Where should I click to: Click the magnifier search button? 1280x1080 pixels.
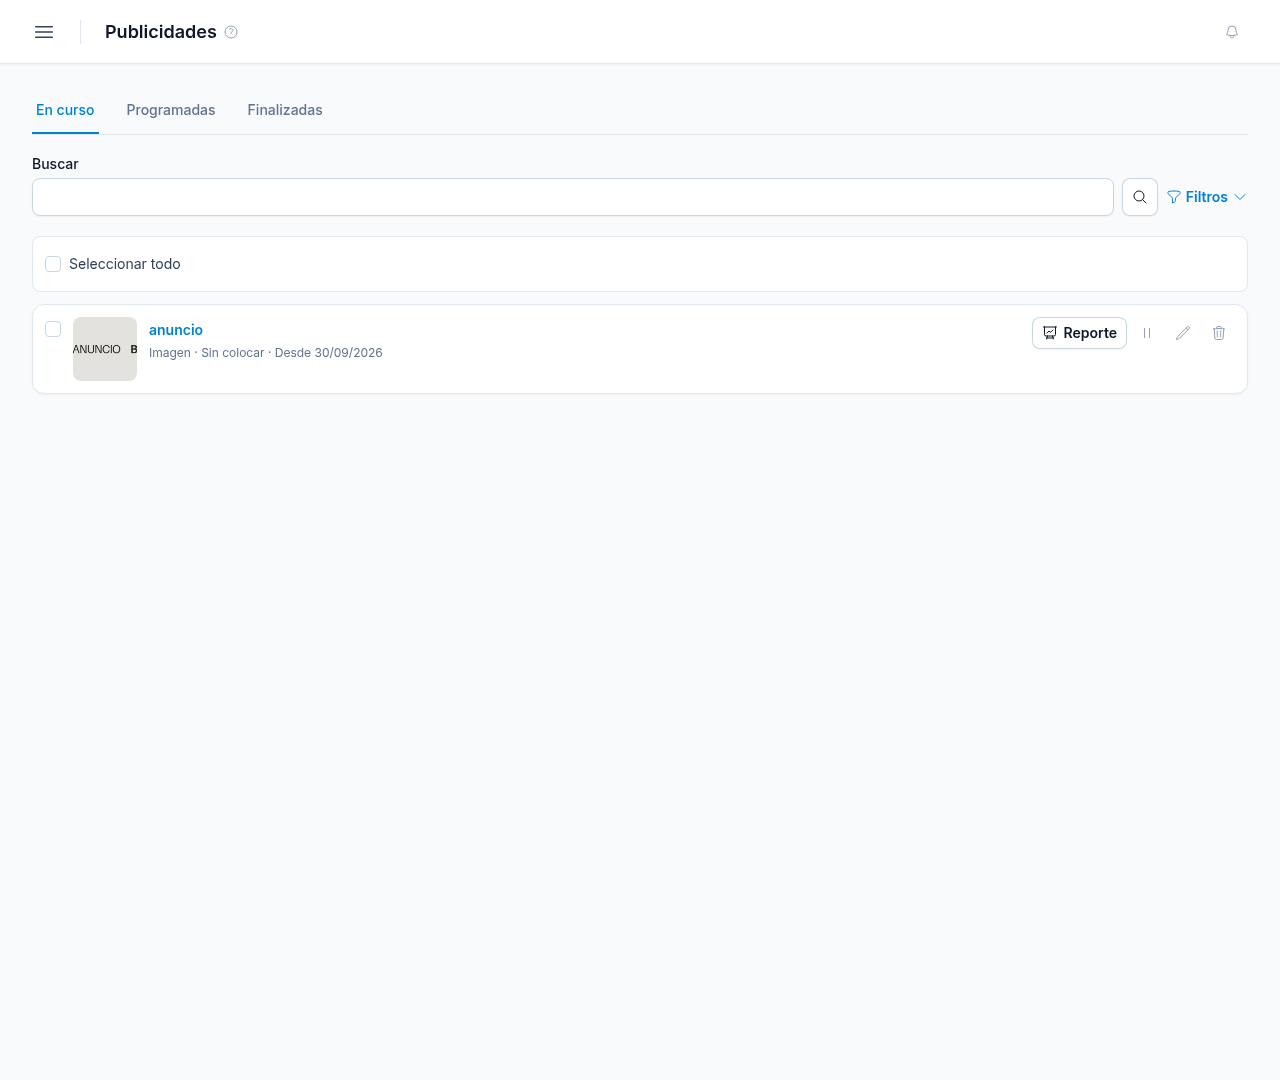pos(1140,197)
